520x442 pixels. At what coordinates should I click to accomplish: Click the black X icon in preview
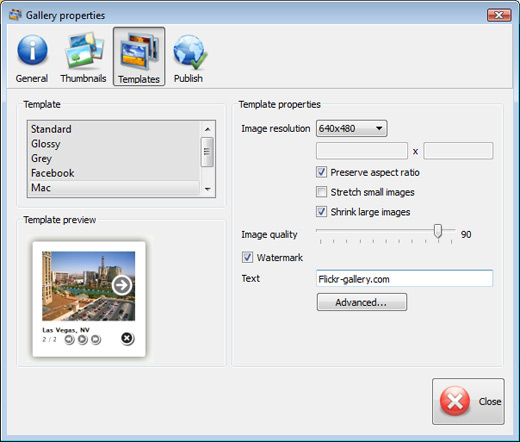127,338
